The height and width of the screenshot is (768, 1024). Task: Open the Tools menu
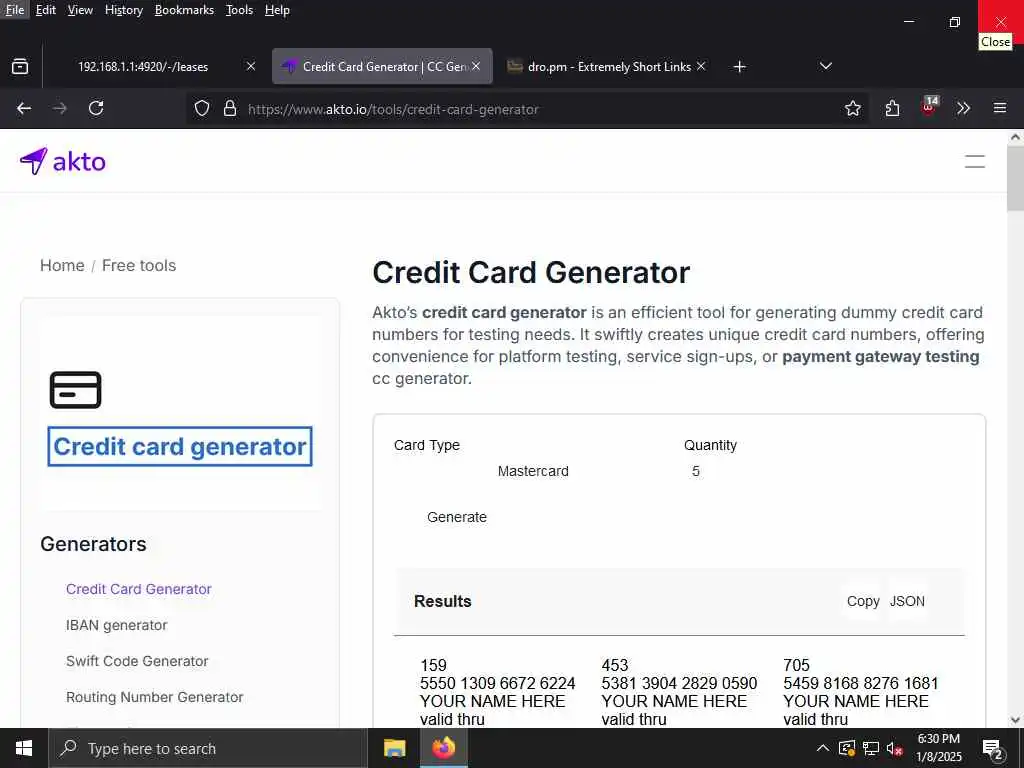tap(239, 10)
